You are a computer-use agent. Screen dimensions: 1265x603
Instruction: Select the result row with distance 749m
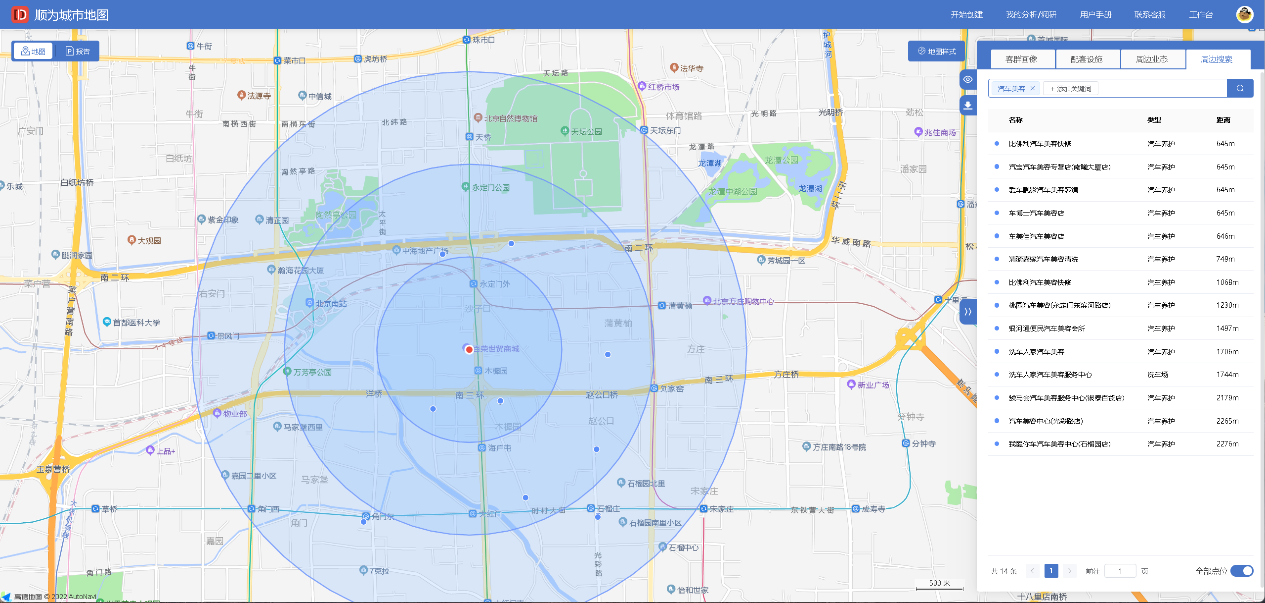point(1120,258)
